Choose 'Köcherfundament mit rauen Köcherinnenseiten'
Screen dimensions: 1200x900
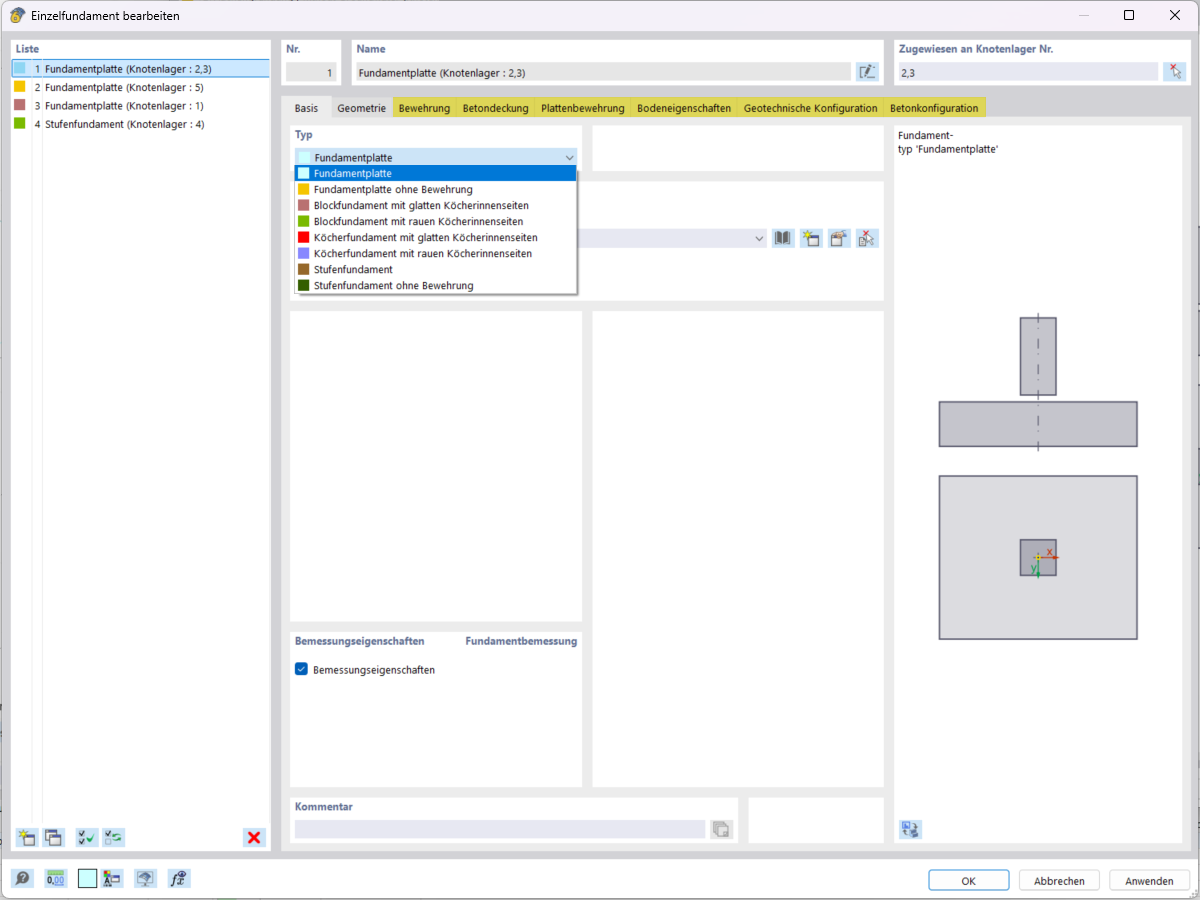(x=436, y=253)
